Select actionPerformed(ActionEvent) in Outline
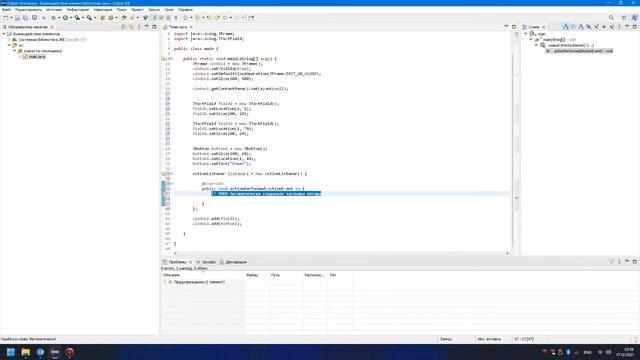Viewport: 640px width, 360px height. click(x=580, y=51)
